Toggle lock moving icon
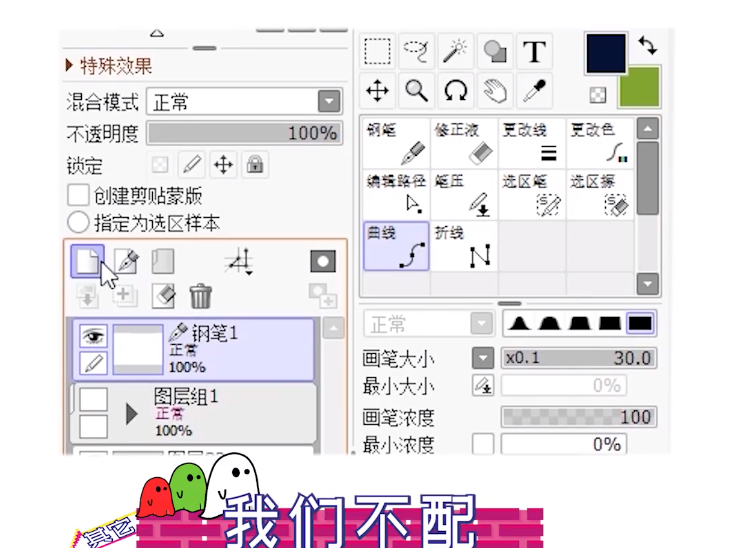 [x=223, y=165]
